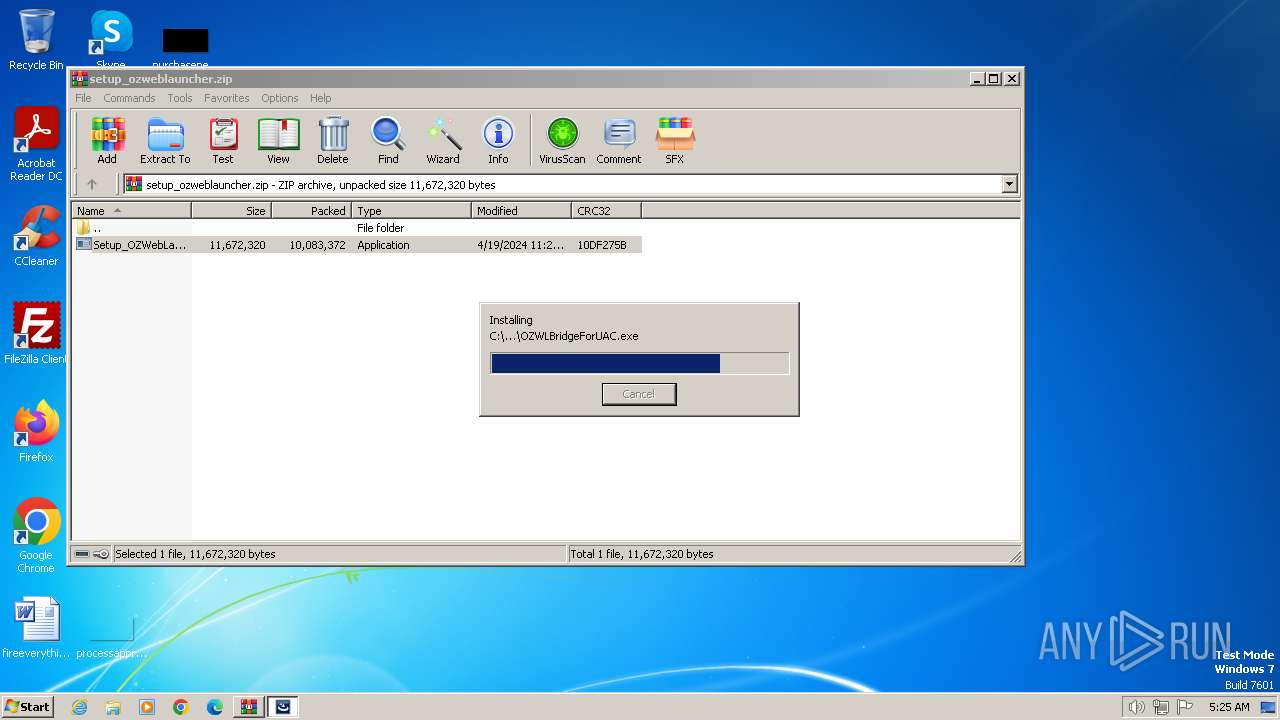Screen dimensions: 1280x720
Task: Open Chrome from the taskbar
Action: pyautogui.click(x=181, y=707)
